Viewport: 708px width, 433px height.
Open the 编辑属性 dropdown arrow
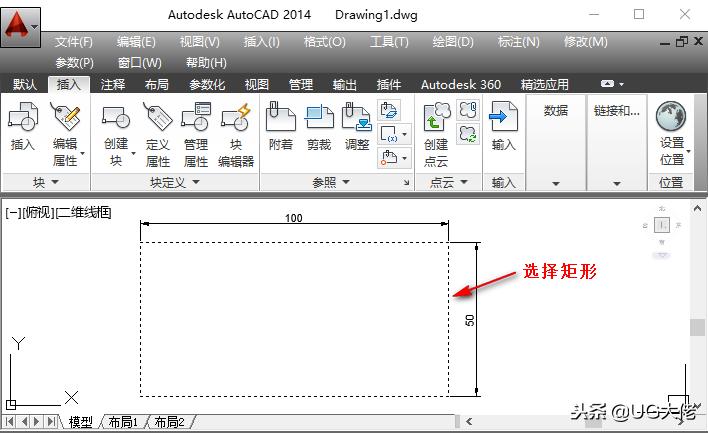pyautogui.click(x=83, y=154)
